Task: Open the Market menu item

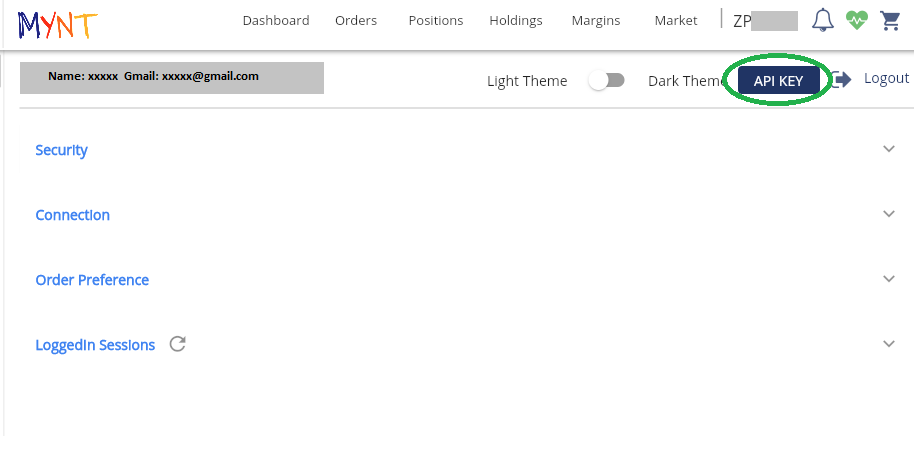Action: (x=676, y=20)
